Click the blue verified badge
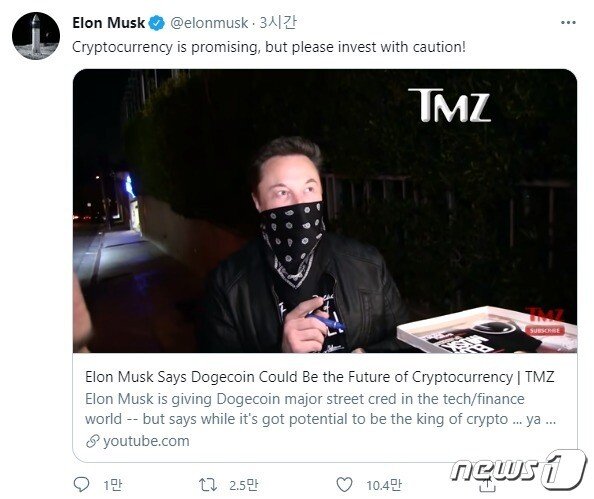Image resolution: width=594 pixels, height=499 pixels. click(156, 23)
